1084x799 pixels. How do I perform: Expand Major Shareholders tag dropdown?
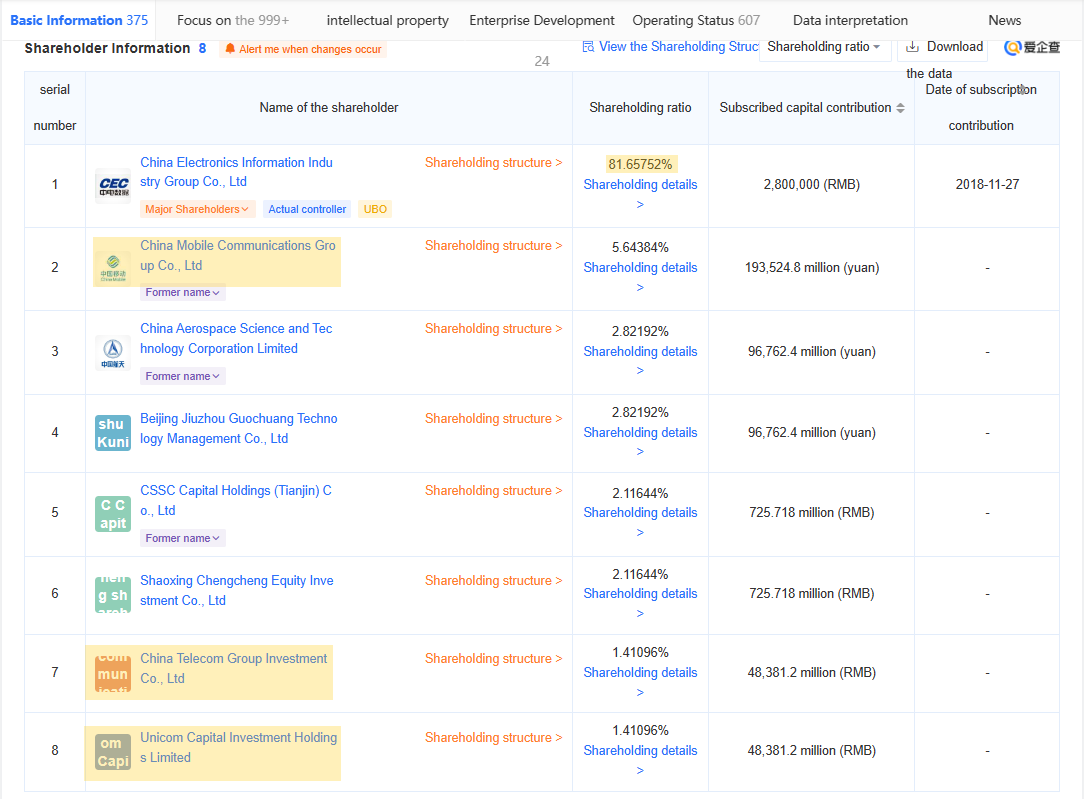pos(198,209)
